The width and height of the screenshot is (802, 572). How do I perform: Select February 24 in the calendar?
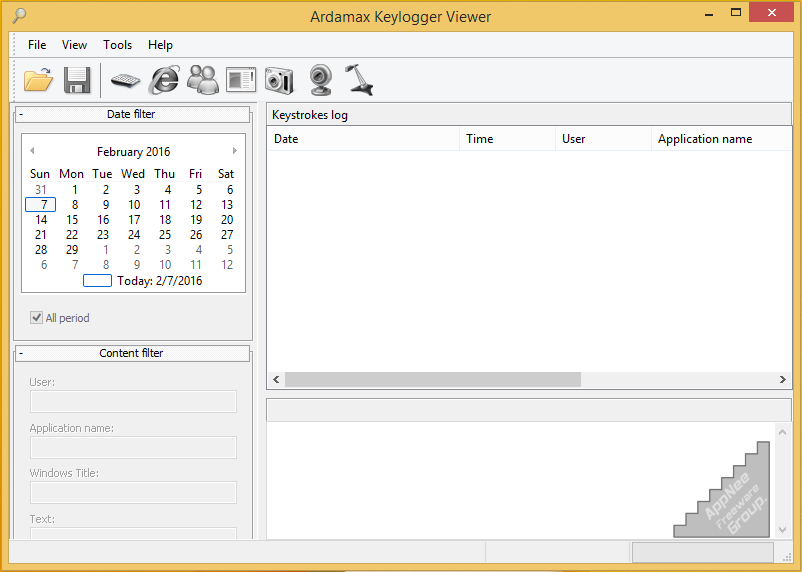point(134,235)
